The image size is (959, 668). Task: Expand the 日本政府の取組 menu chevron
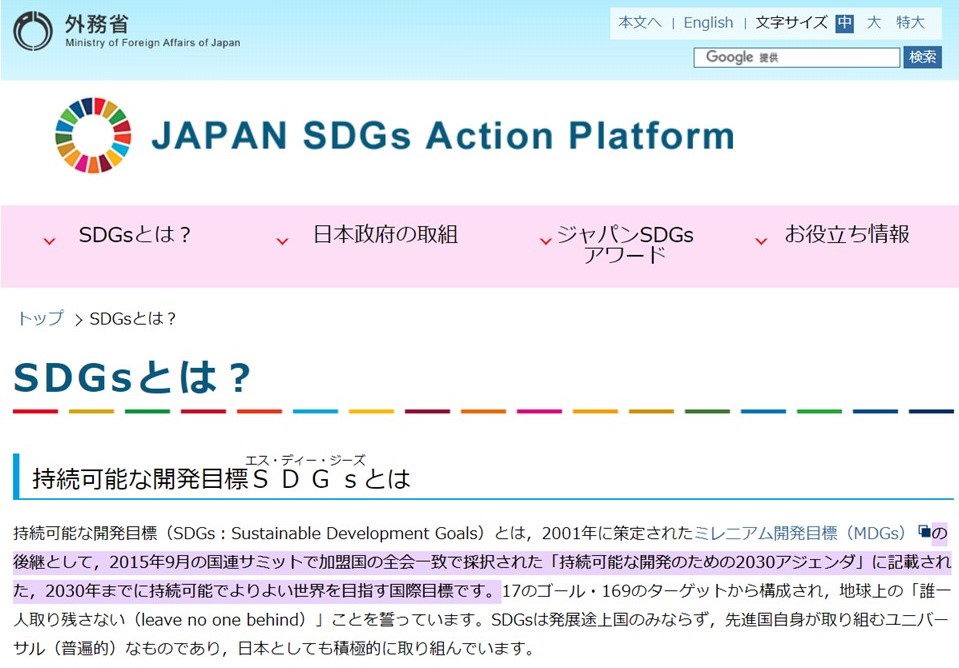pyautogui.click(x=282, y=241)
